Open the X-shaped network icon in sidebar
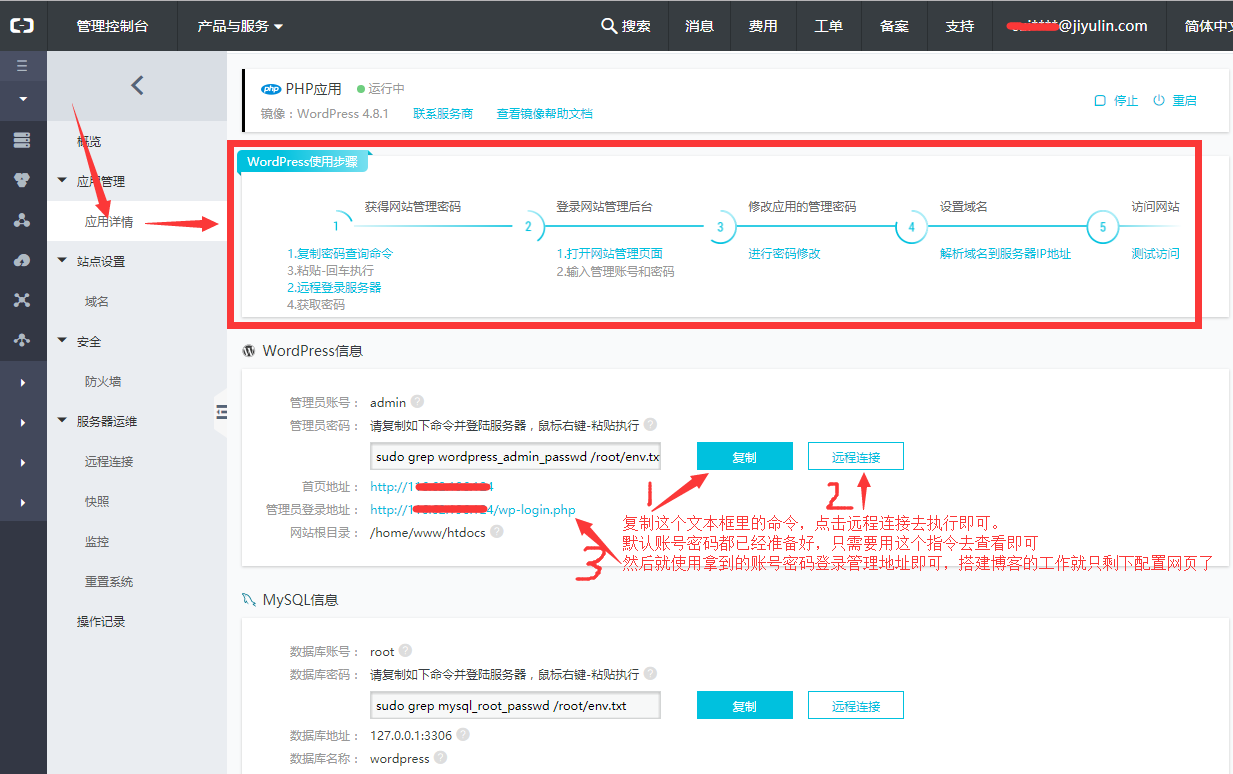The height and width of the screenshot is (774, 1233). (22, 300)
